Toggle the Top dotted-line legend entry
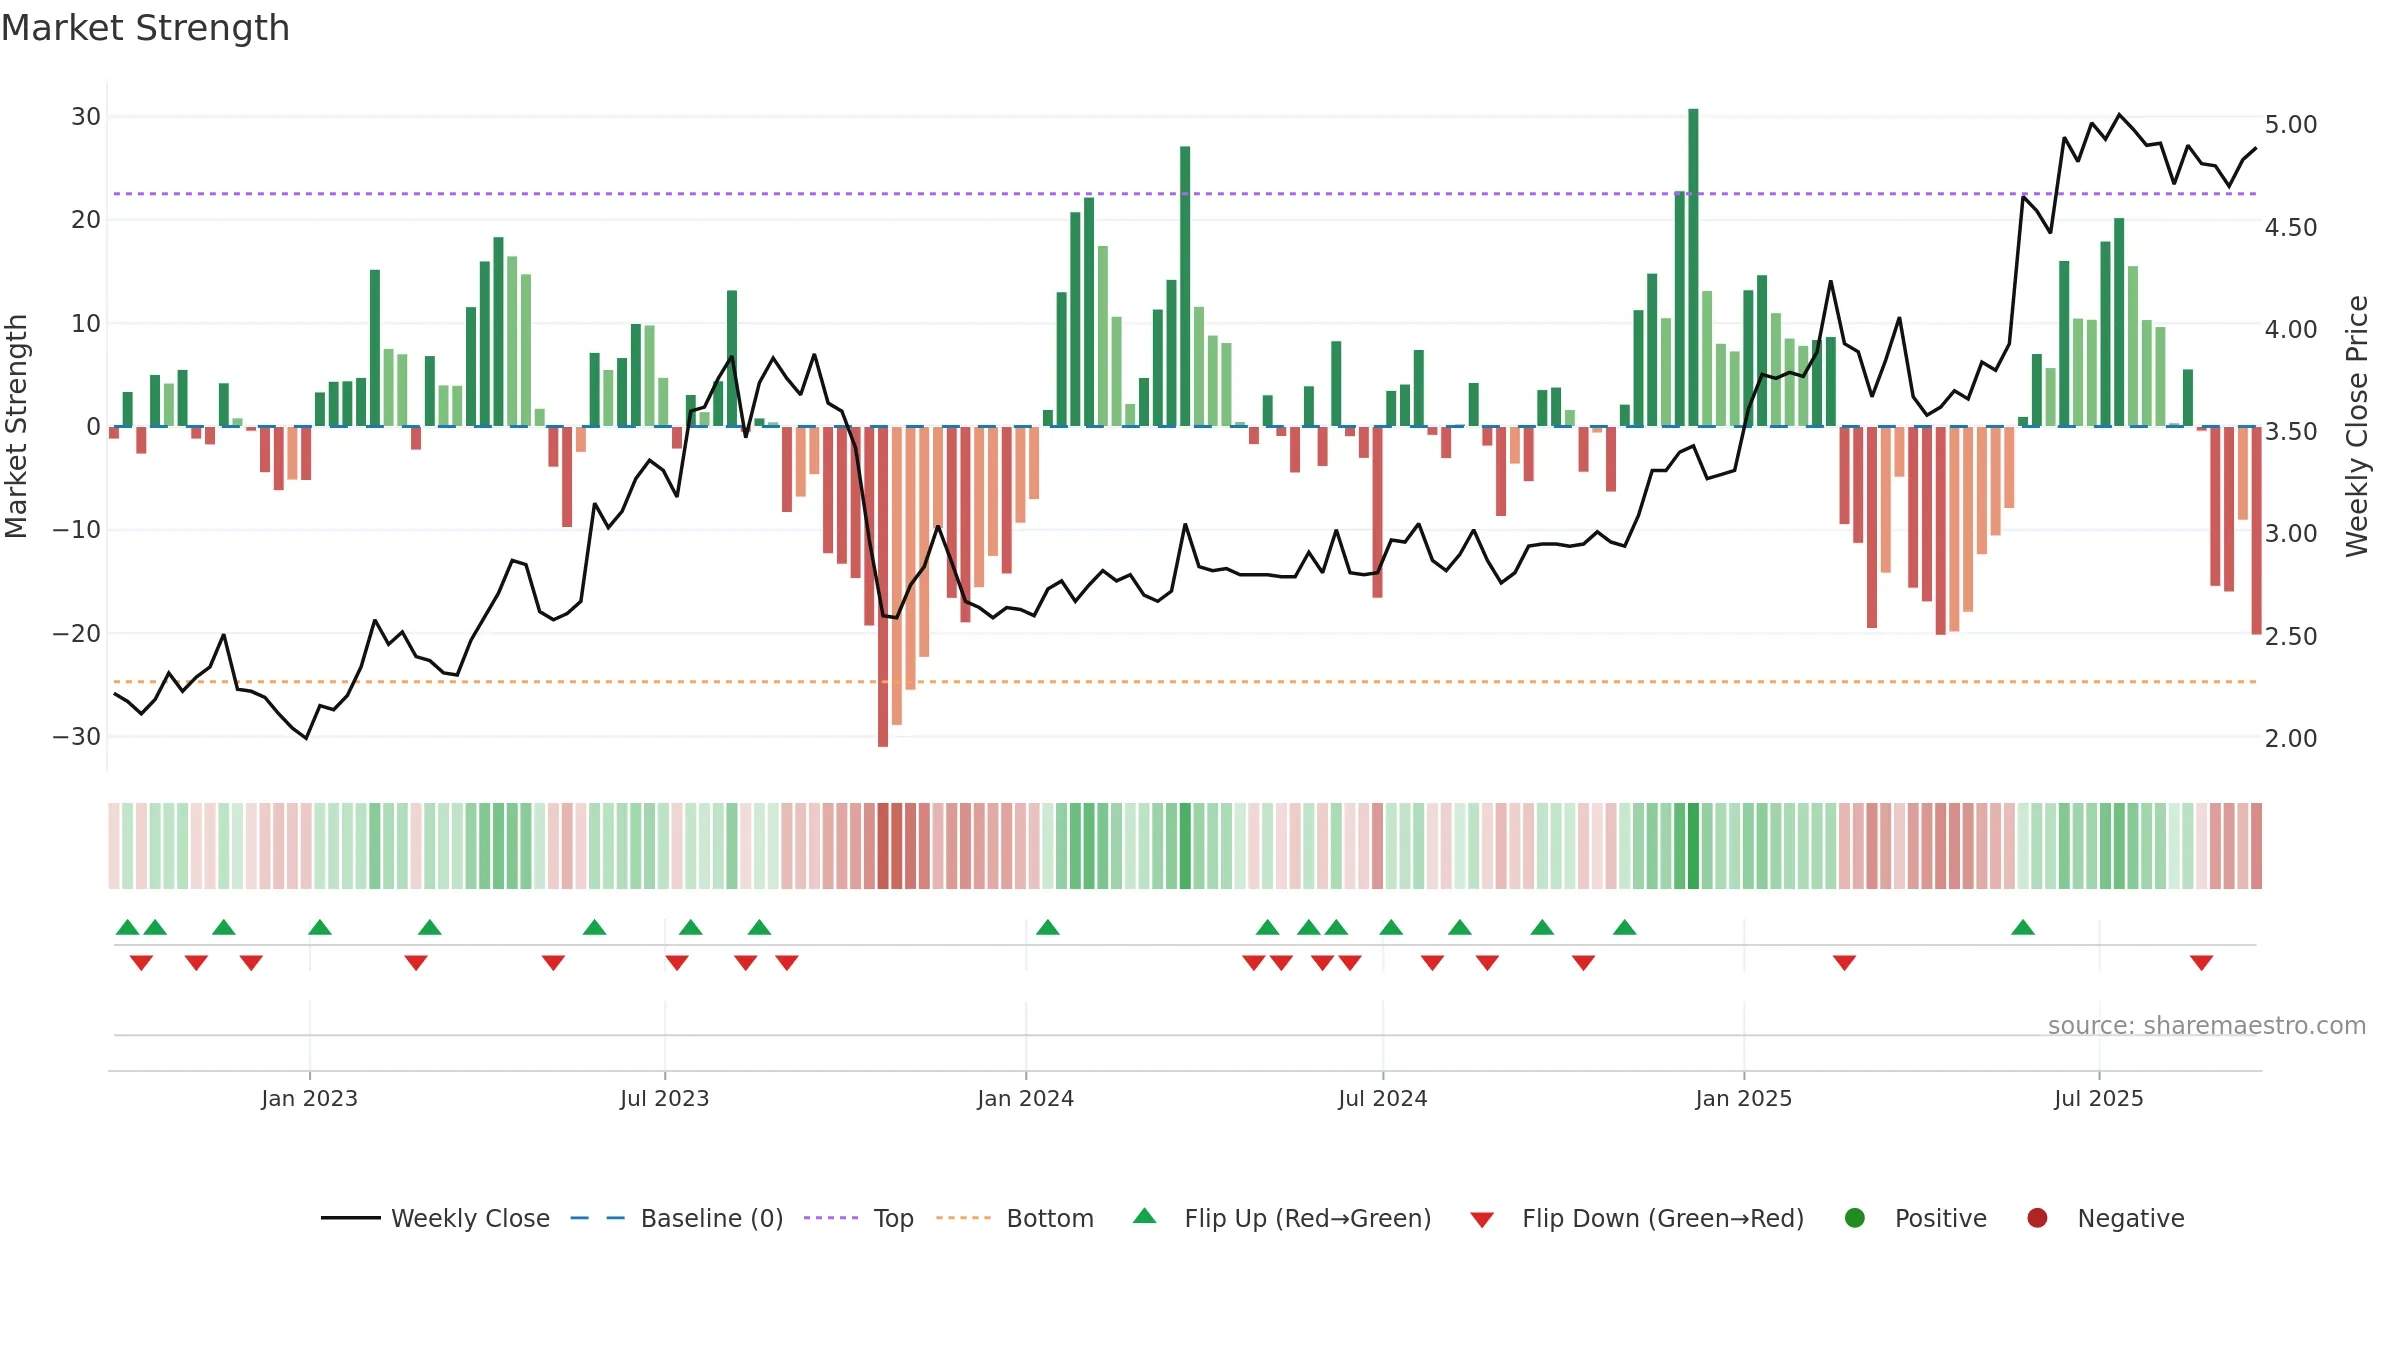This screenshot has width=2400, height=1350. (x=859, y=1218)
